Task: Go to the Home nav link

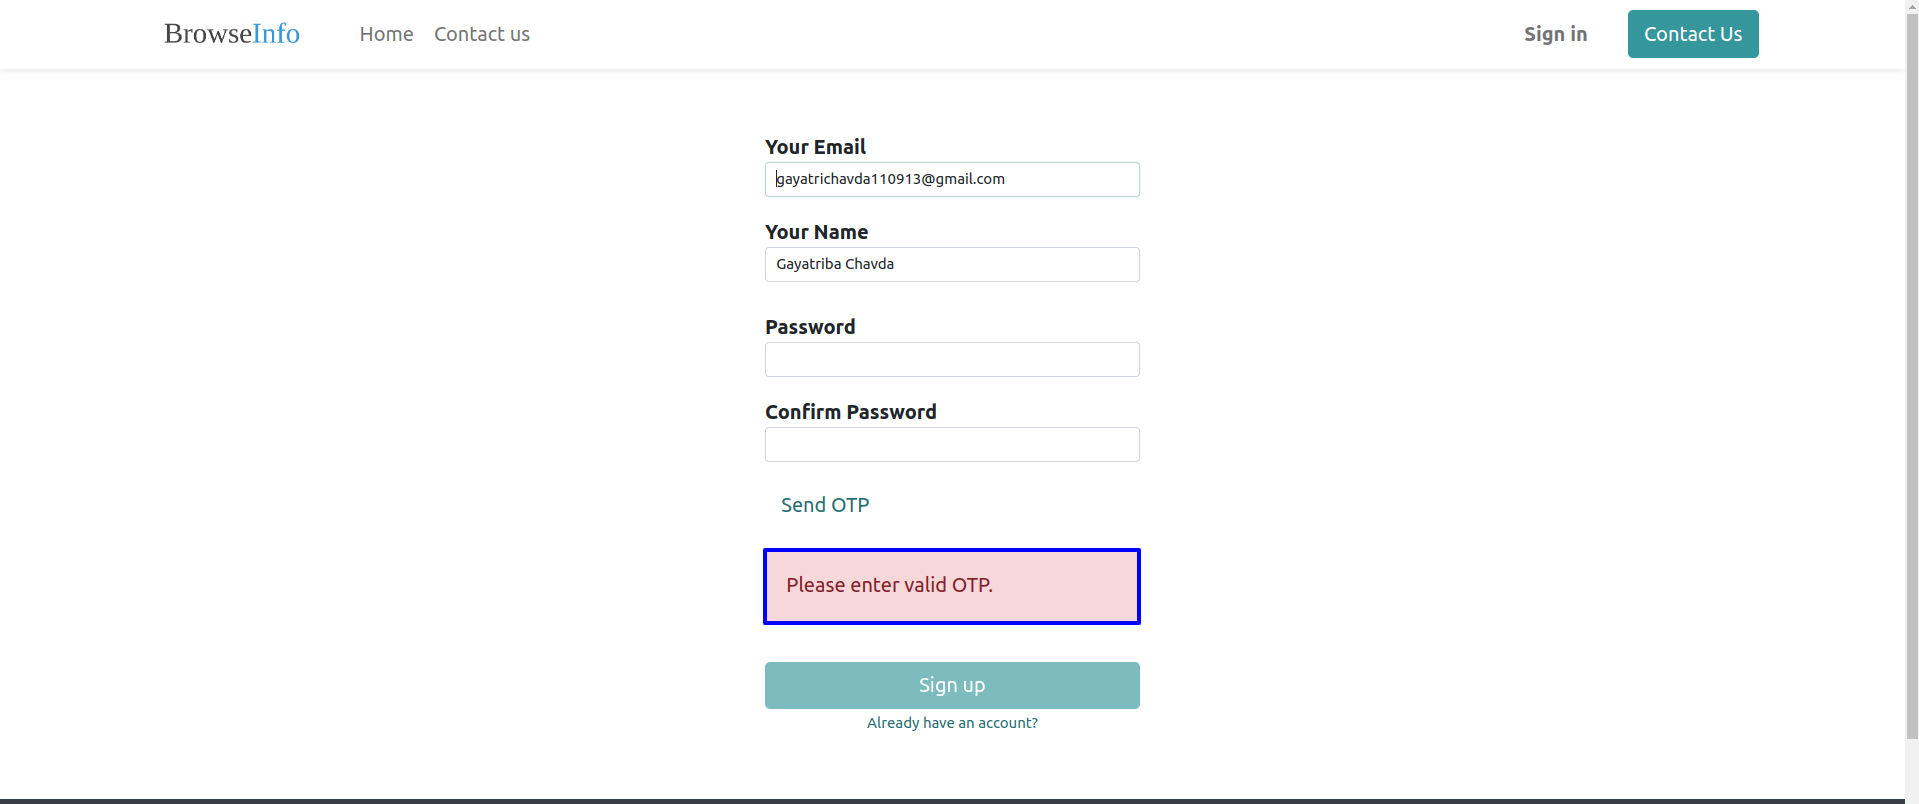Action: (386, 34)
